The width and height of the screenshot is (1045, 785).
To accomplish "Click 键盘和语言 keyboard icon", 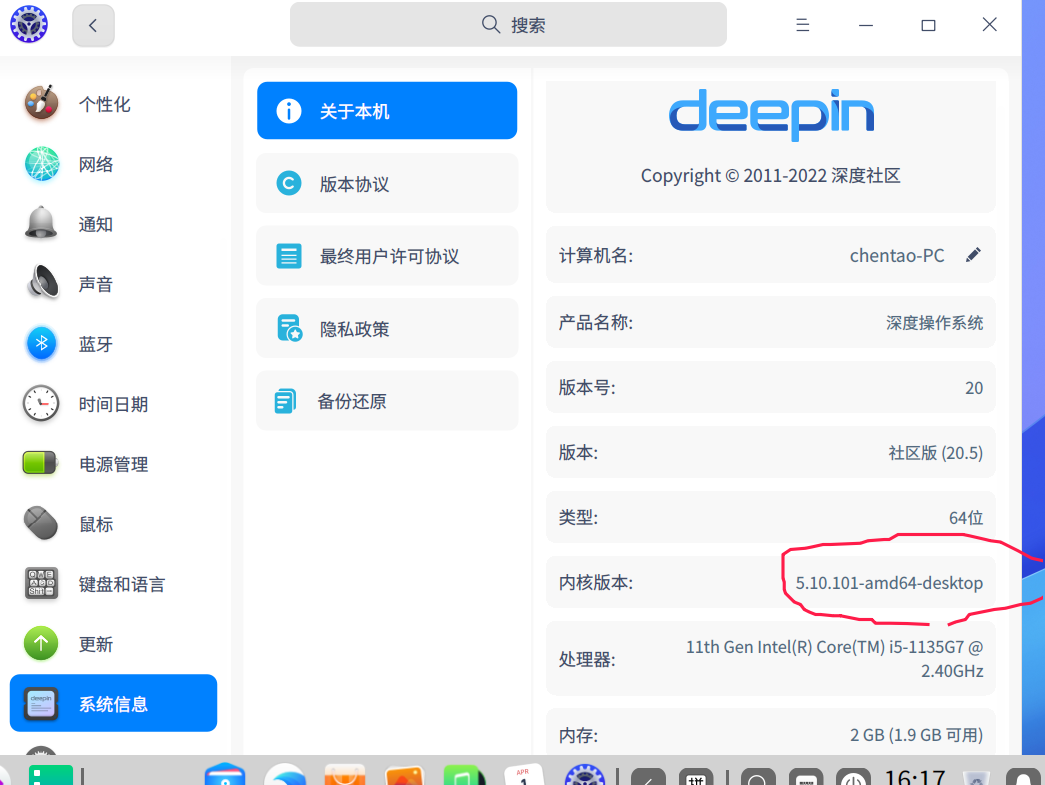I will [41, 583].
